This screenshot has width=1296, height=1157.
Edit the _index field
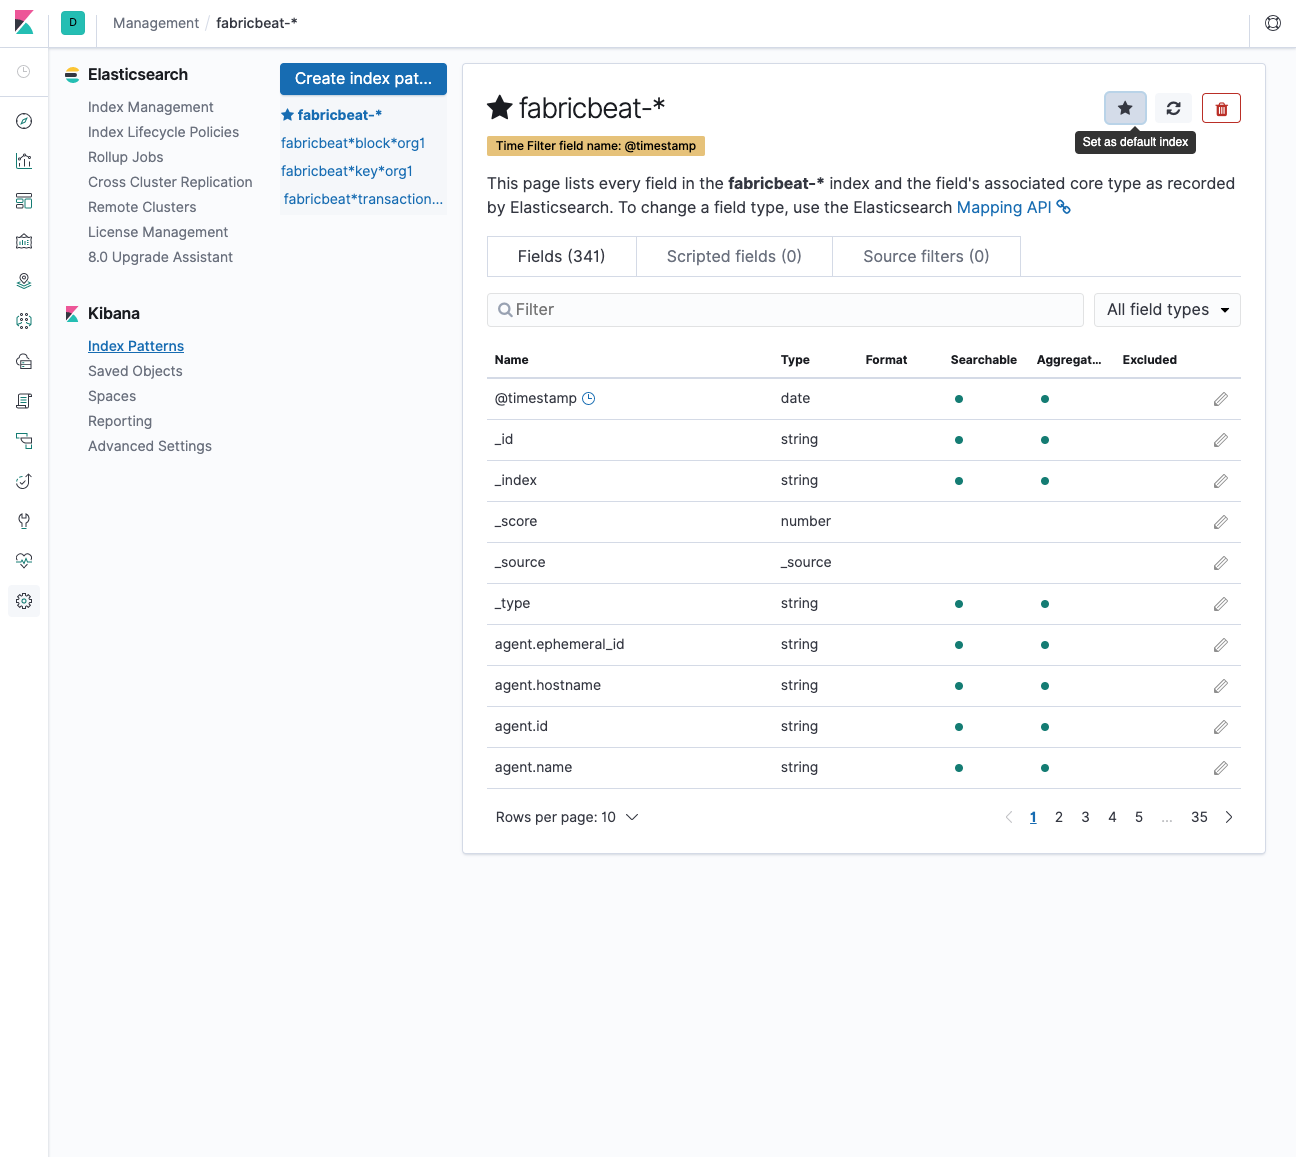1221,481
